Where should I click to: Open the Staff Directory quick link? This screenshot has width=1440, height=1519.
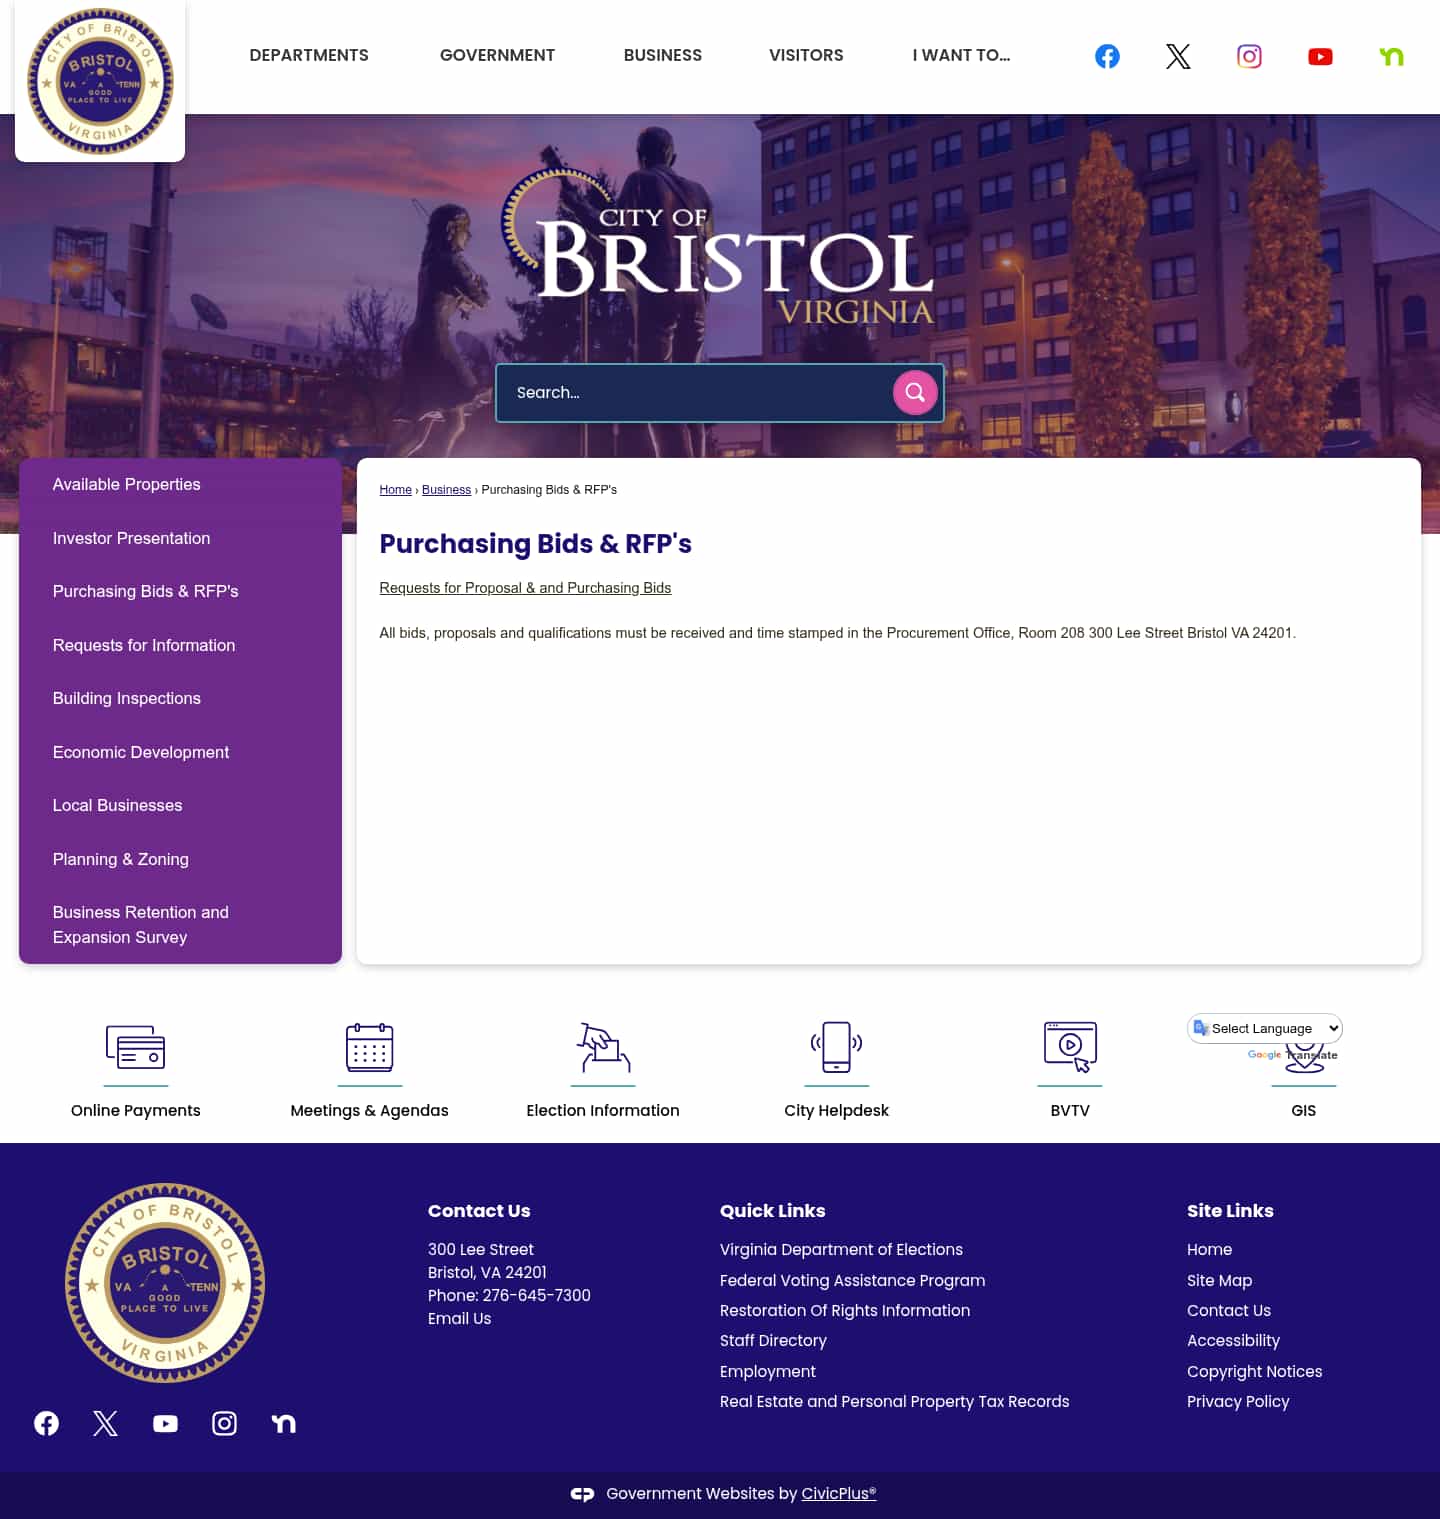(x=772, y=1340)
